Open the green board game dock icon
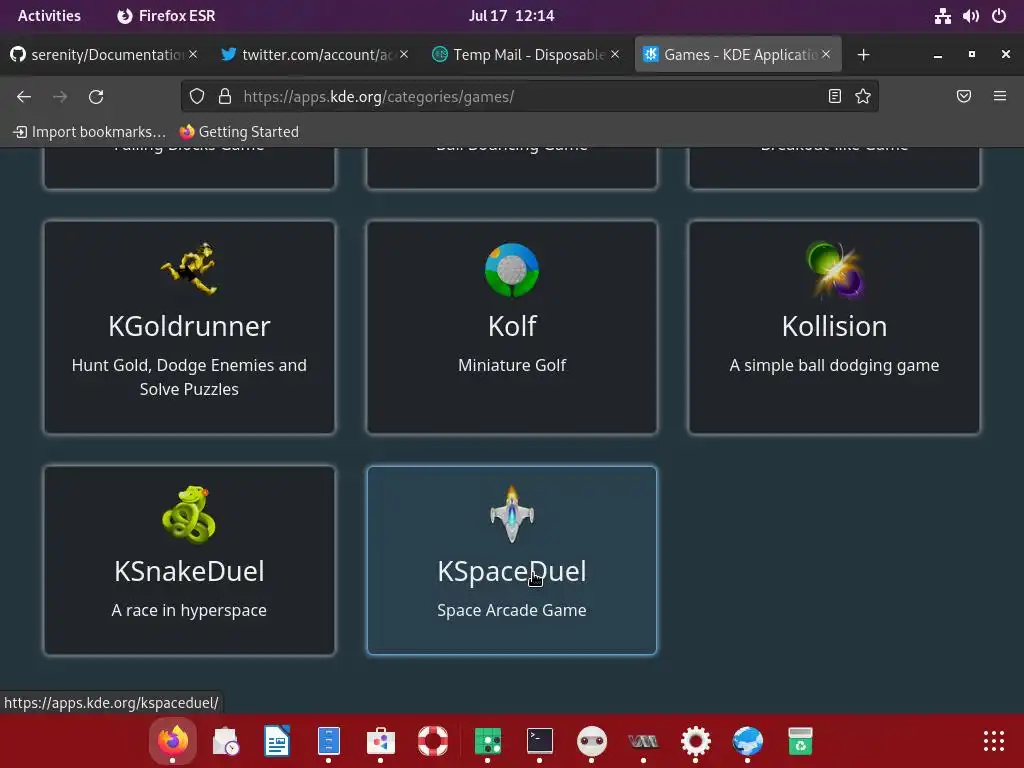The width and height of the screenshot is (1024, 768). (x=488, y=741)
